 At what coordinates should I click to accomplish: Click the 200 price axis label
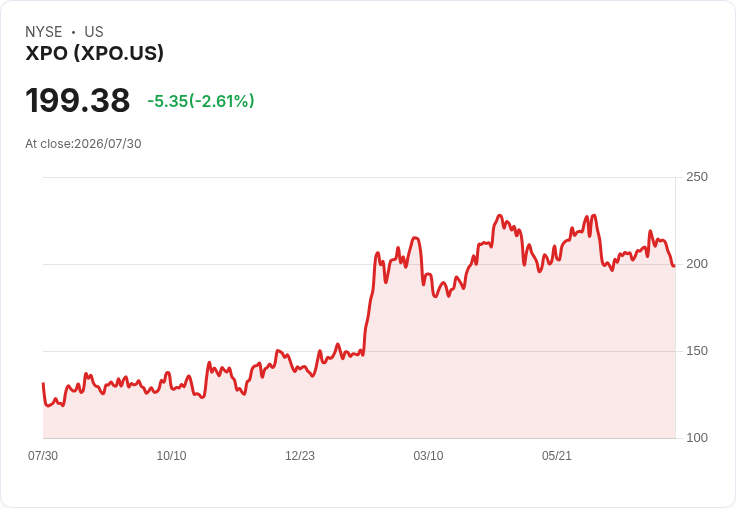point(697,264)
